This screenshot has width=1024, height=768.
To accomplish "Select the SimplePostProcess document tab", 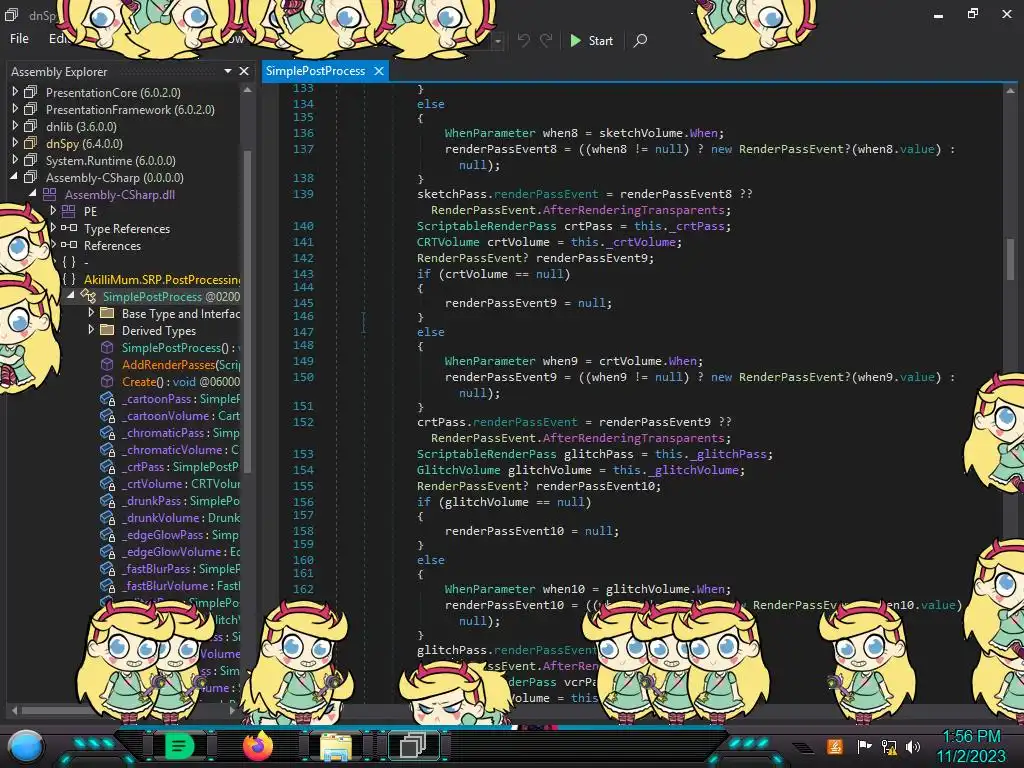I will coord(315,71).
